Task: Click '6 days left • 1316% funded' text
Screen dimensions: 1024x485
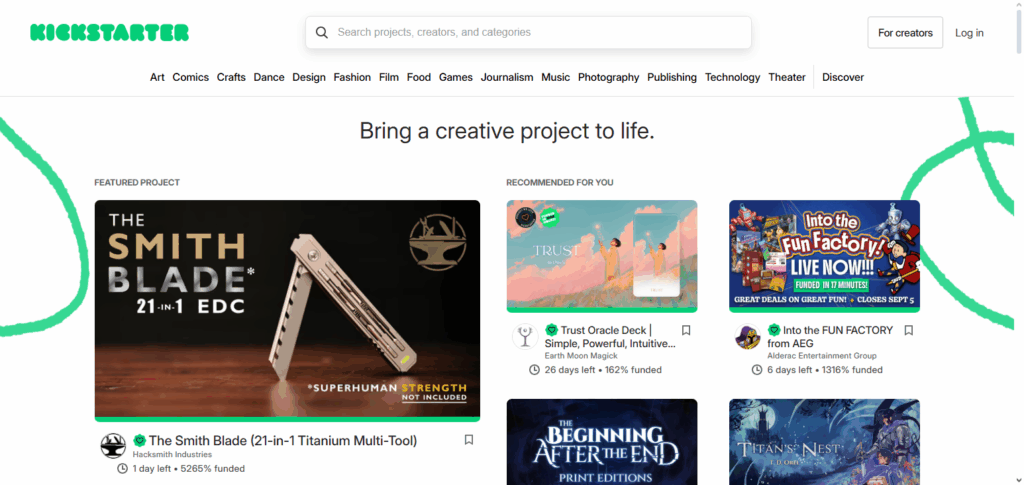Action: coord(825,370)
